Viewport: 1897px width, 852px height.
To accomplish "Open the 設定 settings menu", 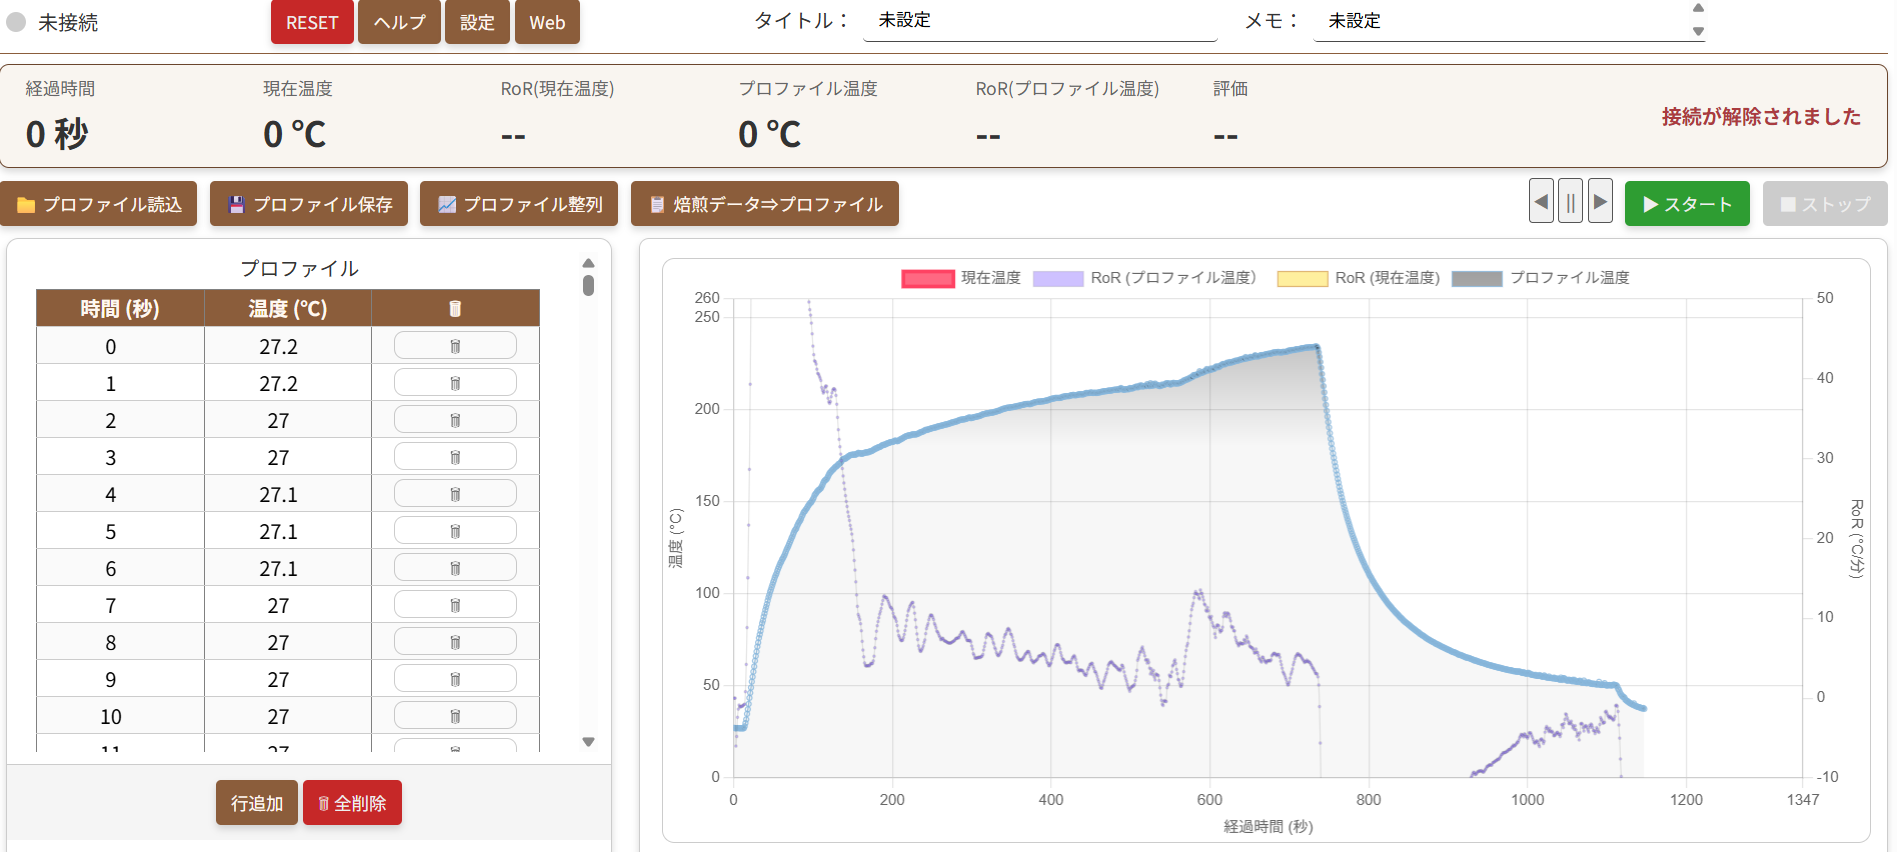I will [x=477, y=22].
